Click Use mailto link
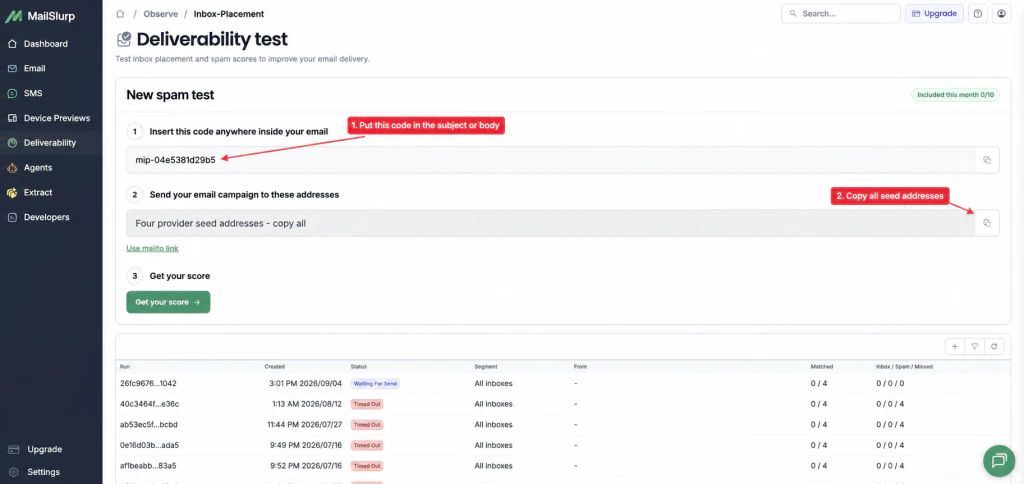Image resolution: width=1024 pixels, height=484 pixels. (152, 248)
